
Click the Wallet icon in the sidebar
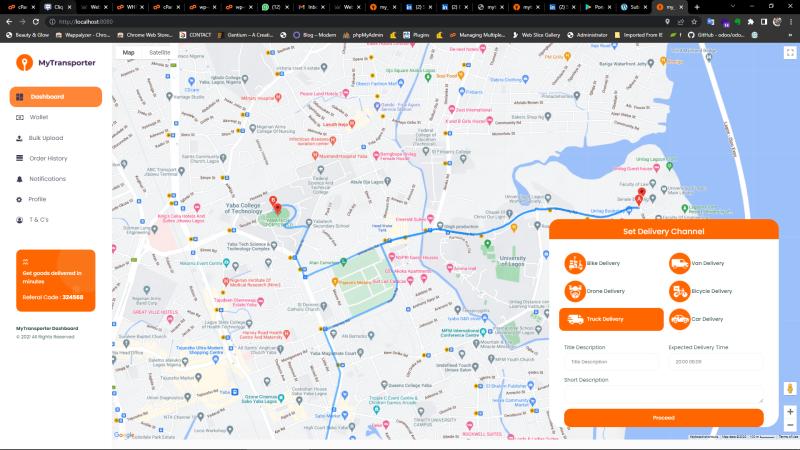[x=19, y=117]
